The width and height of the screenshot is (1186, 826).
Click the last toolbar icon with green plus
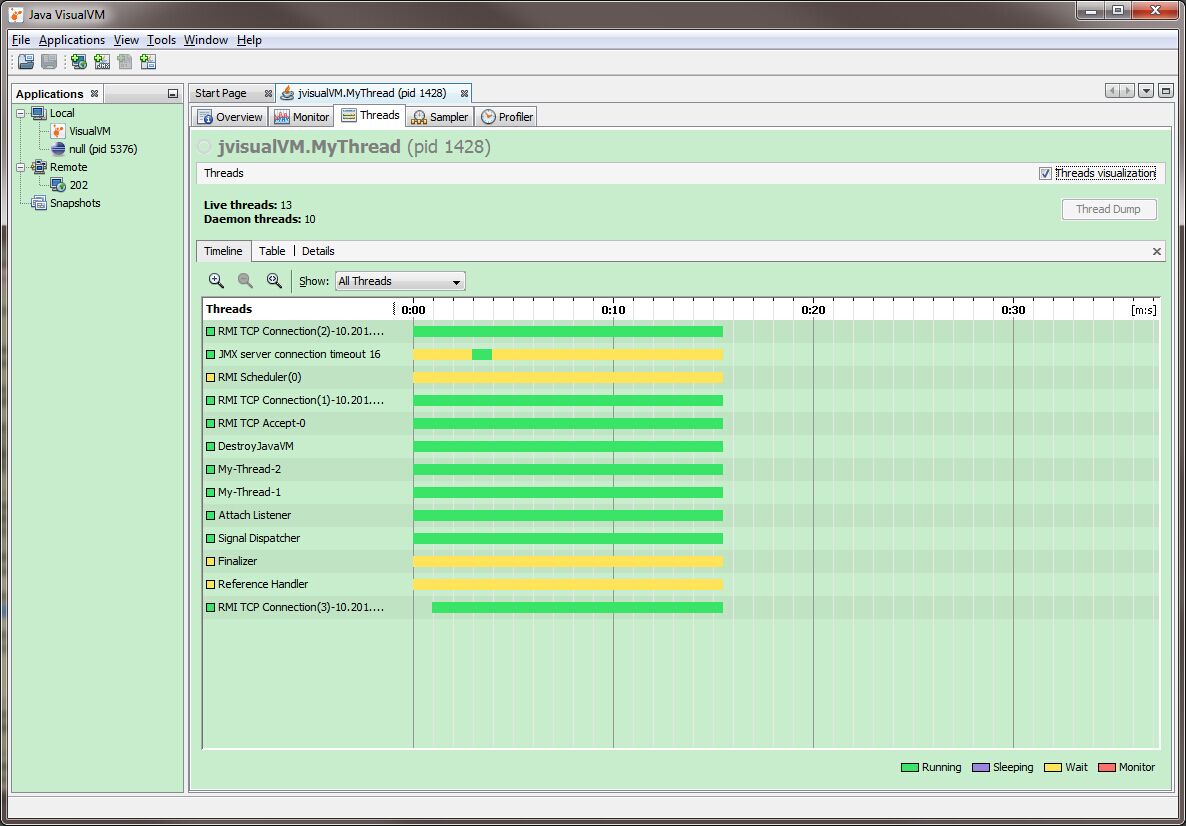148,62
